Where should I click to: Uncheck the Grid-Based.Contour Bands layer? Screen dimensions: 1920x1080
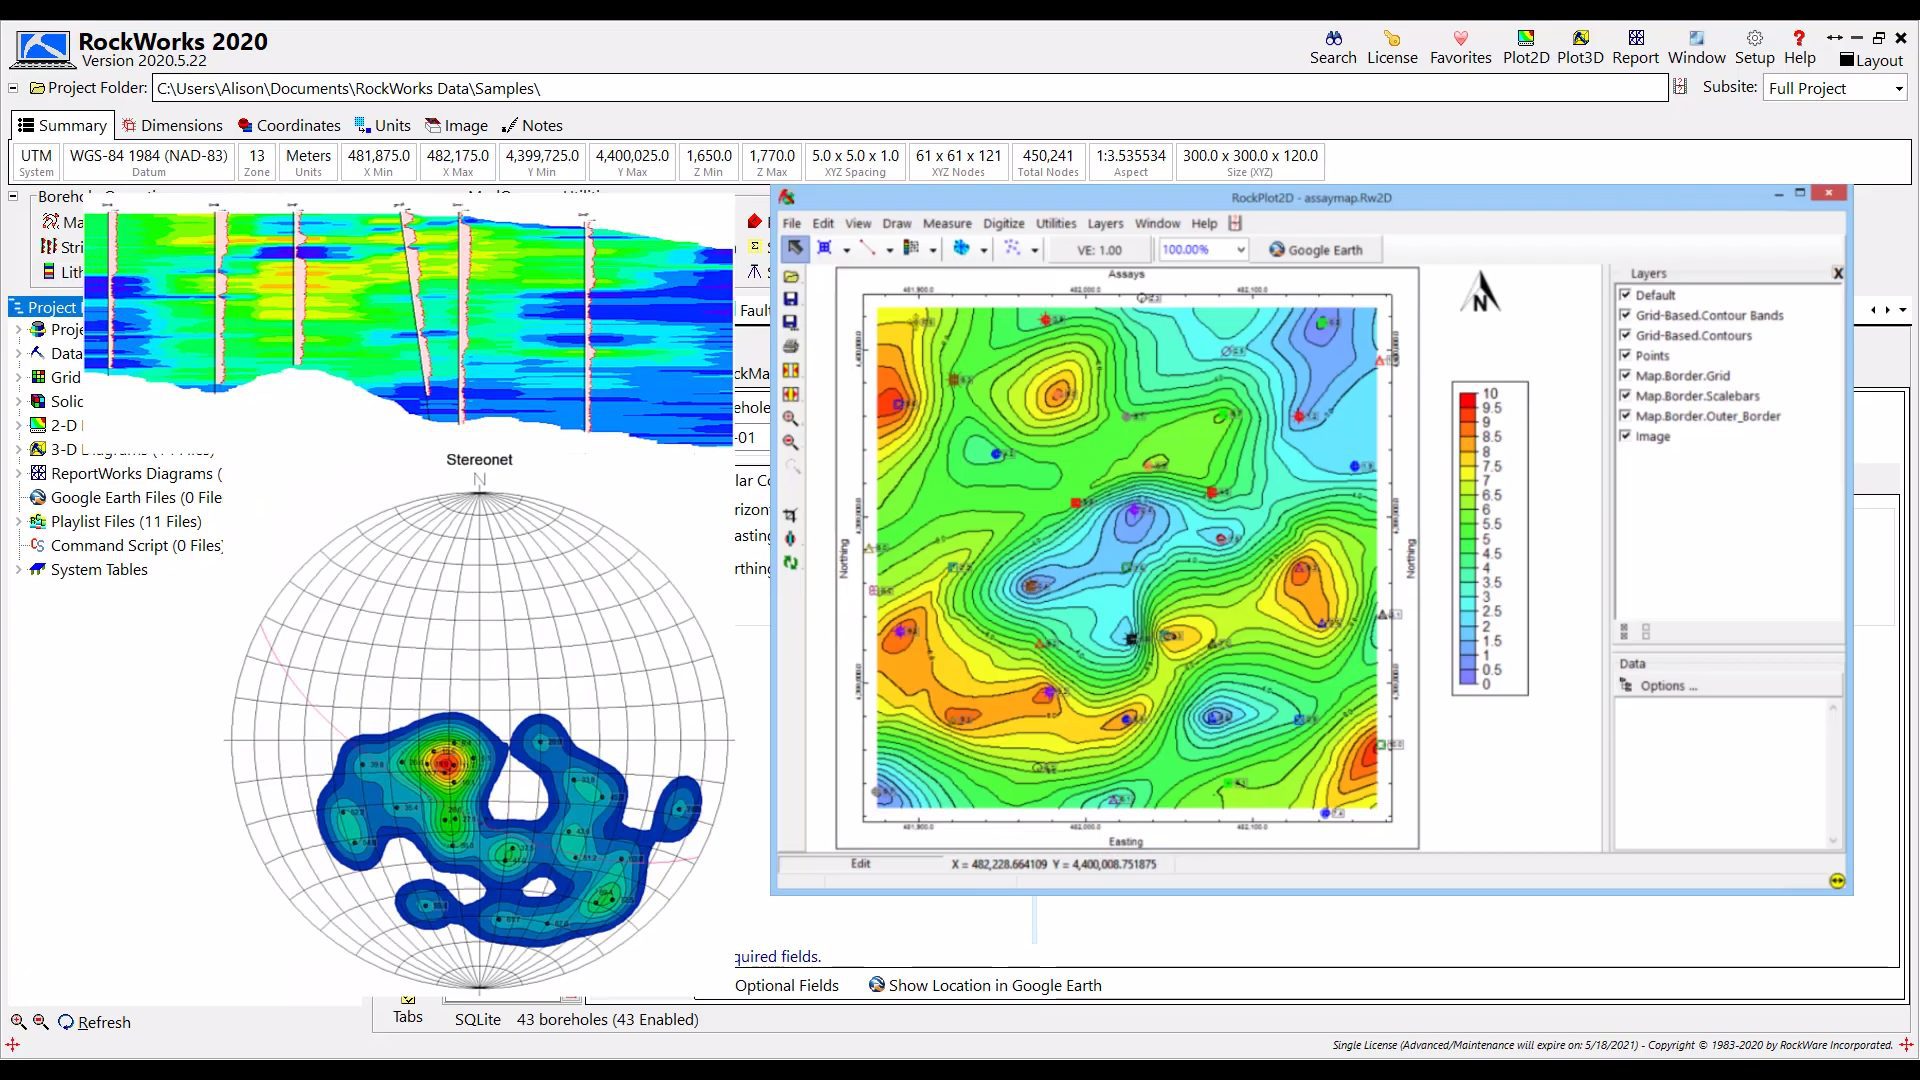[x=1625, y=314]
